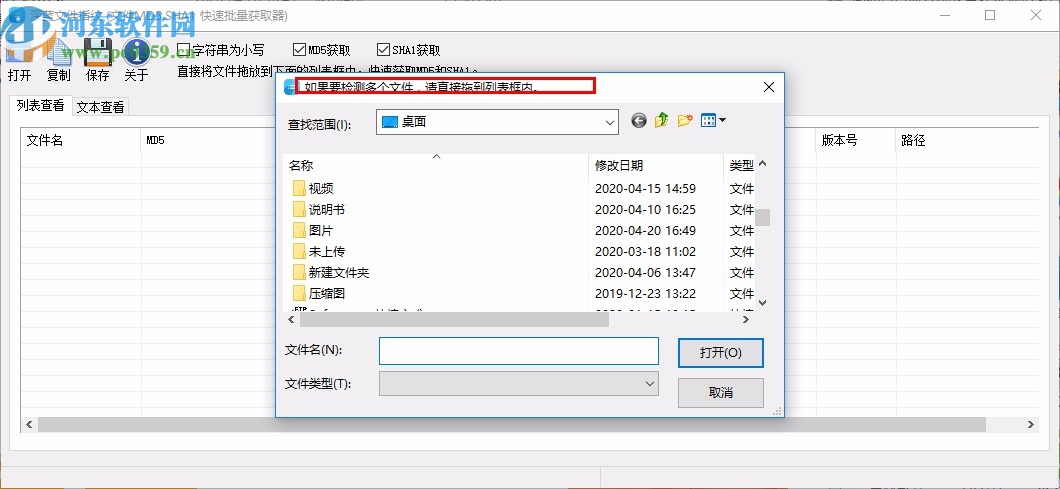Click the horizontal scrollbar thumb in dialog
1060x489 pixels.
[x=454, y=319]
